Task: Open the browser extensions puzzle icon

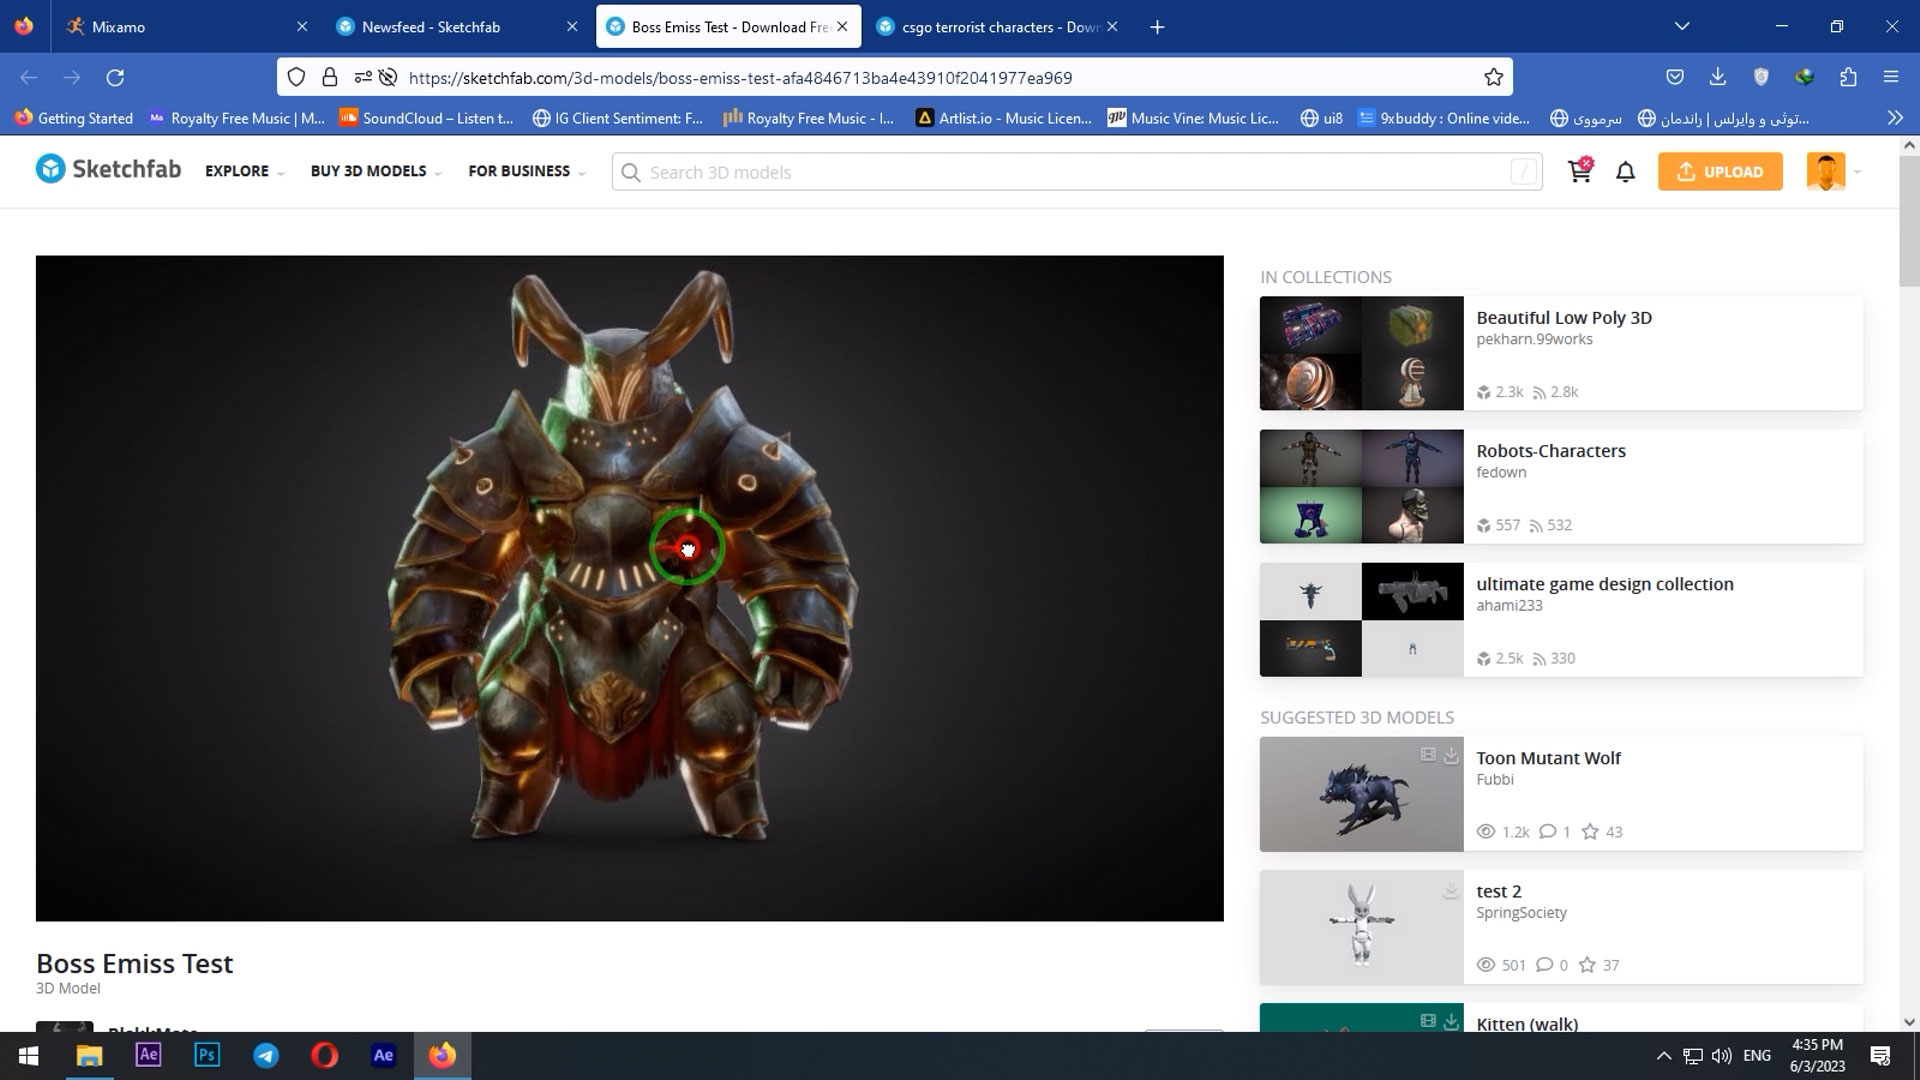Action: click(x=1847, y=77)
